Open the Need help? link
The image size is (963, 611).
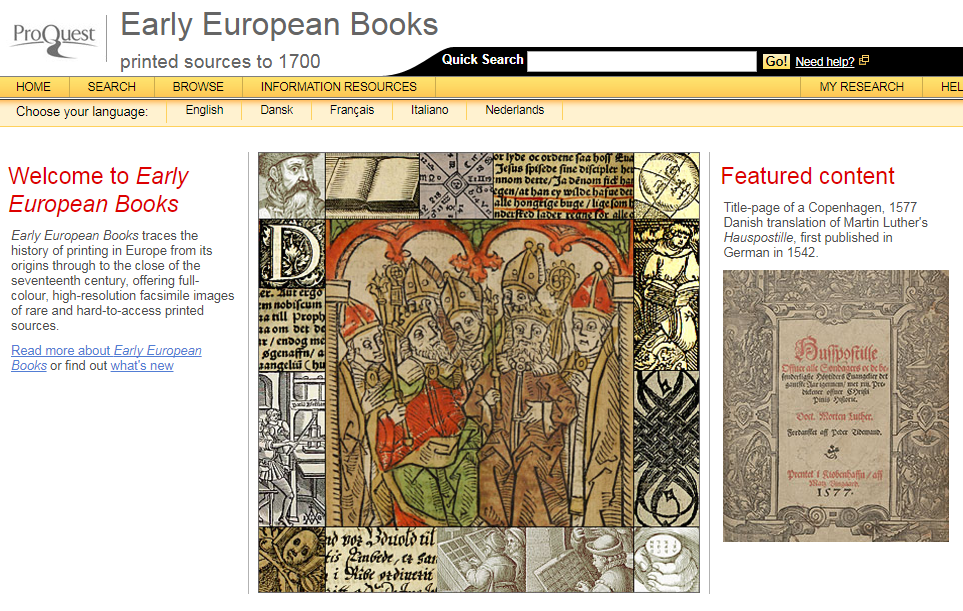(x=824, y=61)
